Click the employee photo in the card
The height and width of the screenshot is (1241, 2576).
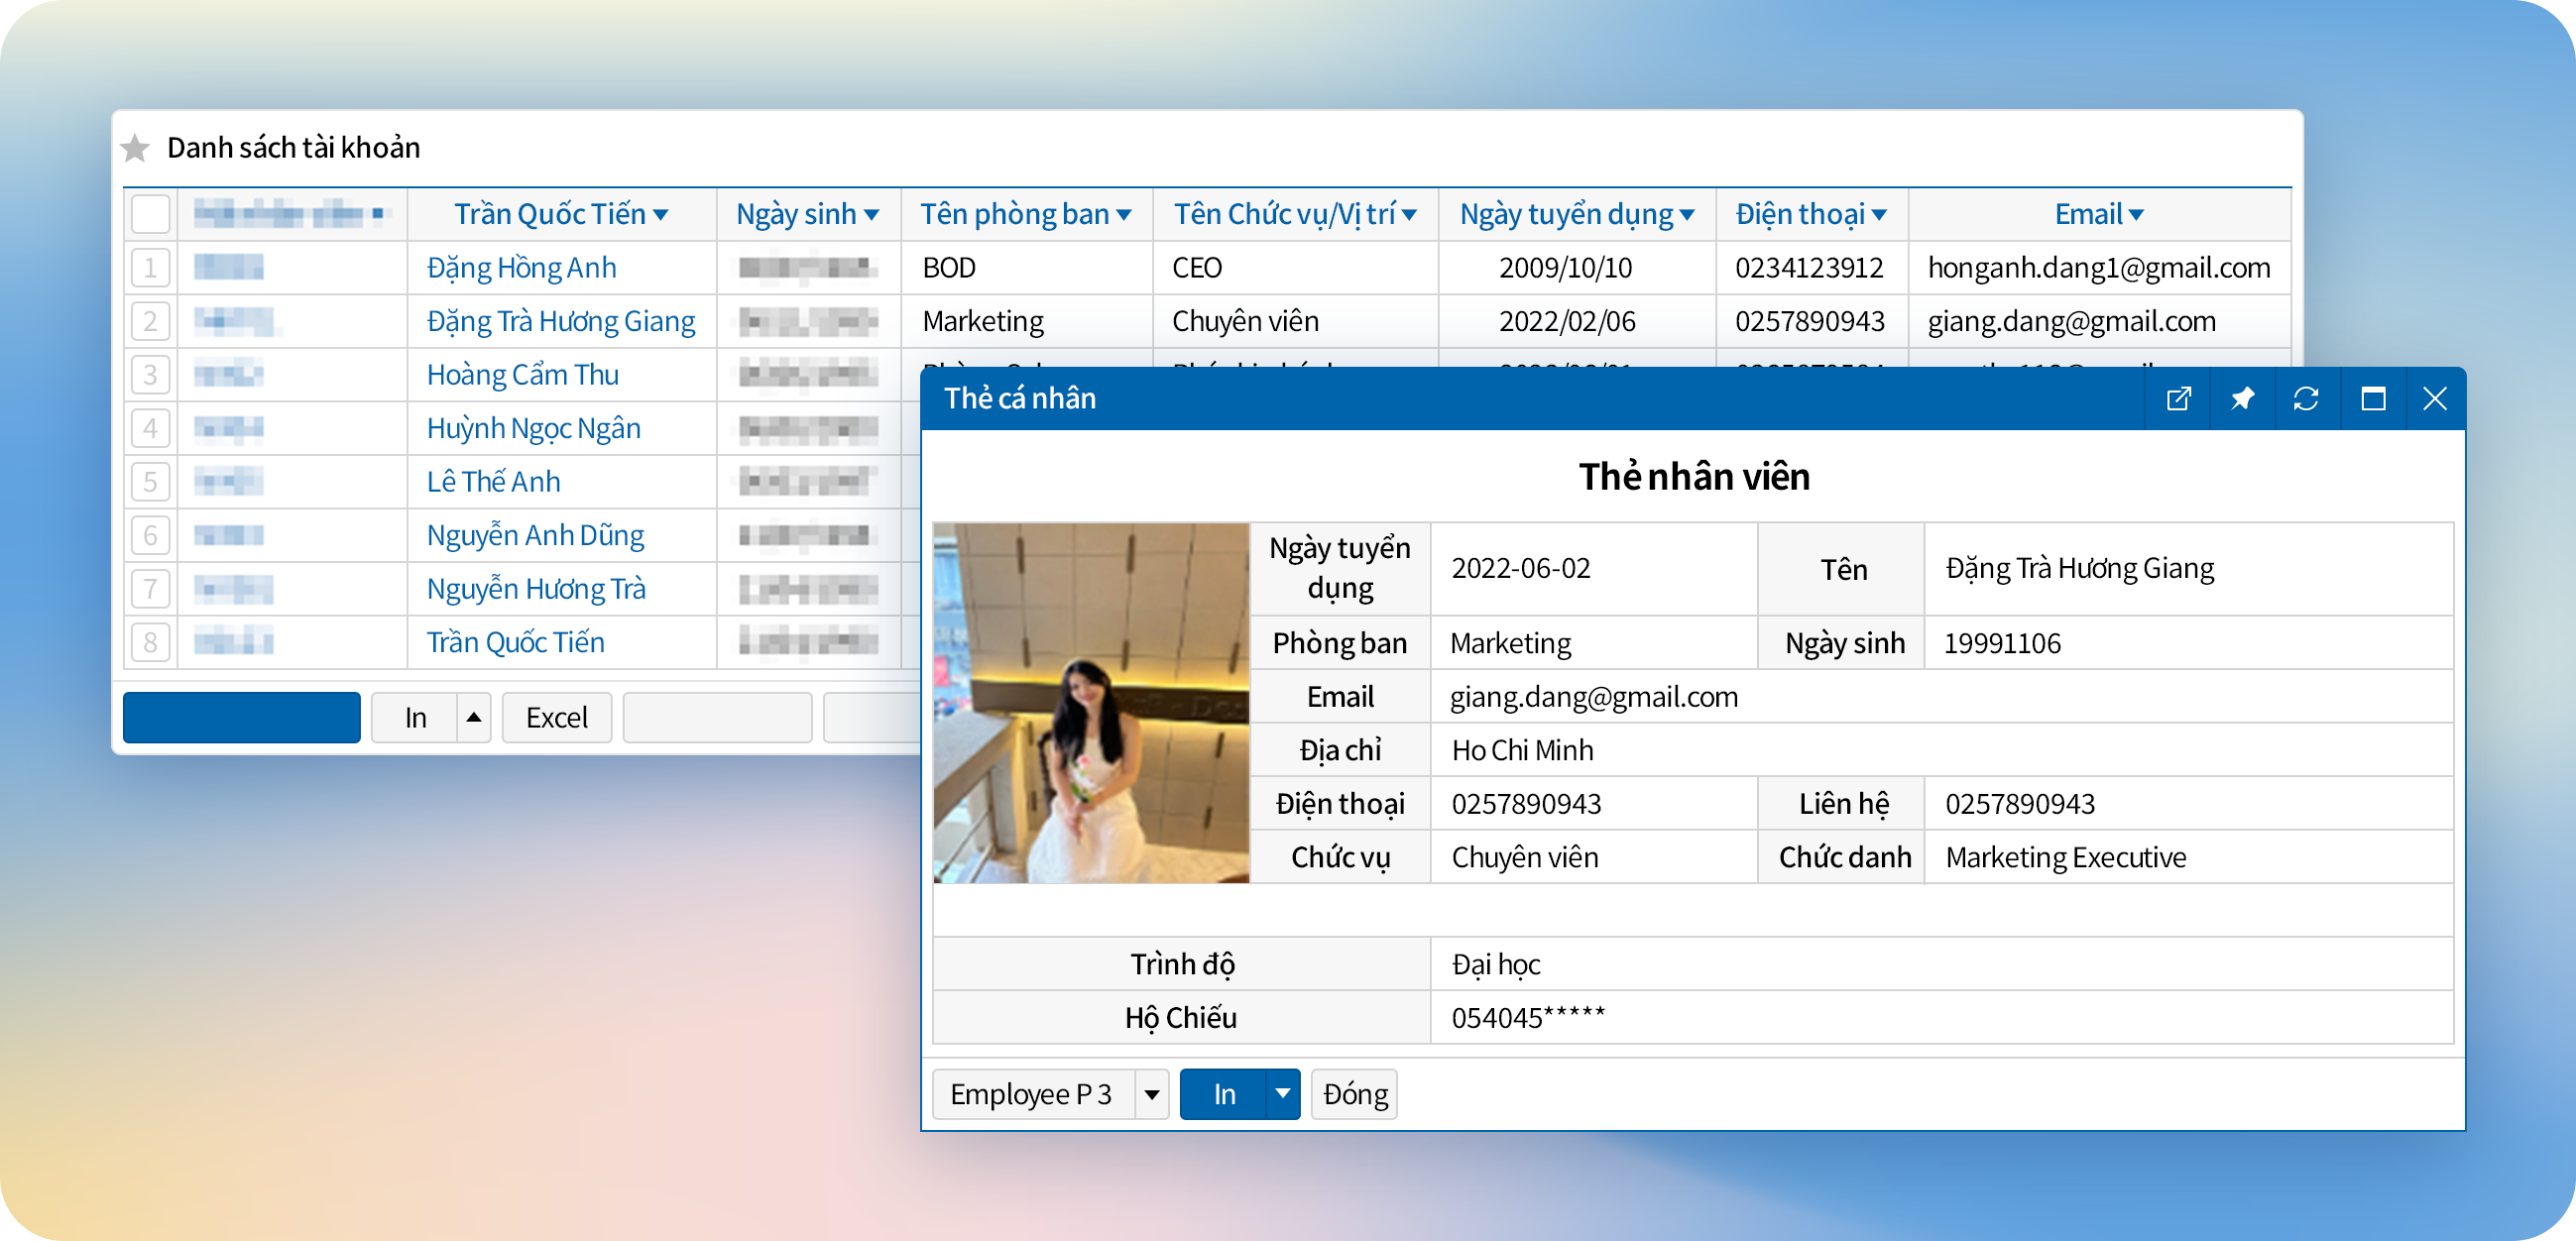pyautogui.click(x=1091, y=703)
